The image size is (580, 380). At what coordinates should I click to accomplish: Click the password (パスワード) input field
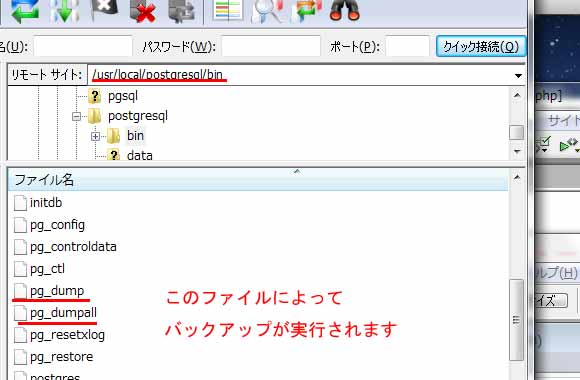tap(271, 46)
